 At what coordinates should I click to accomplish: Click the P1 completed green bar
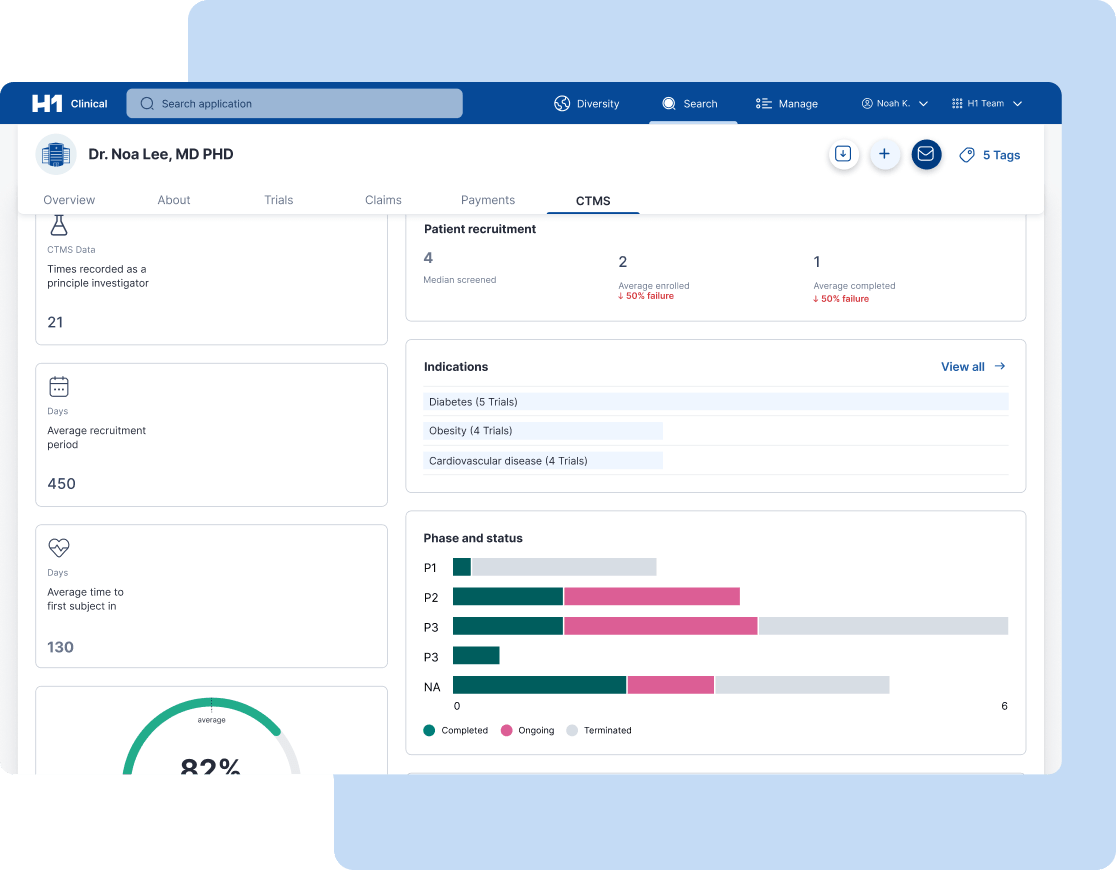[x=462, y=567]
